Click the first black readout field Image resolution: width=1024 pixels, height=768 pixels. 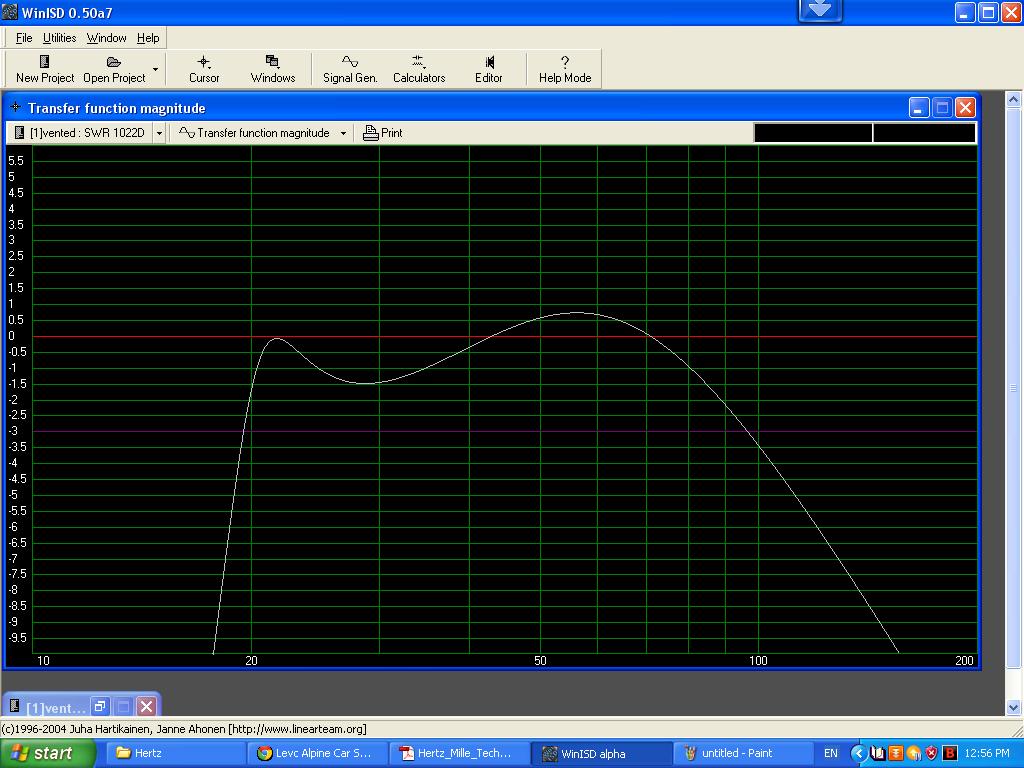(812, 133)
